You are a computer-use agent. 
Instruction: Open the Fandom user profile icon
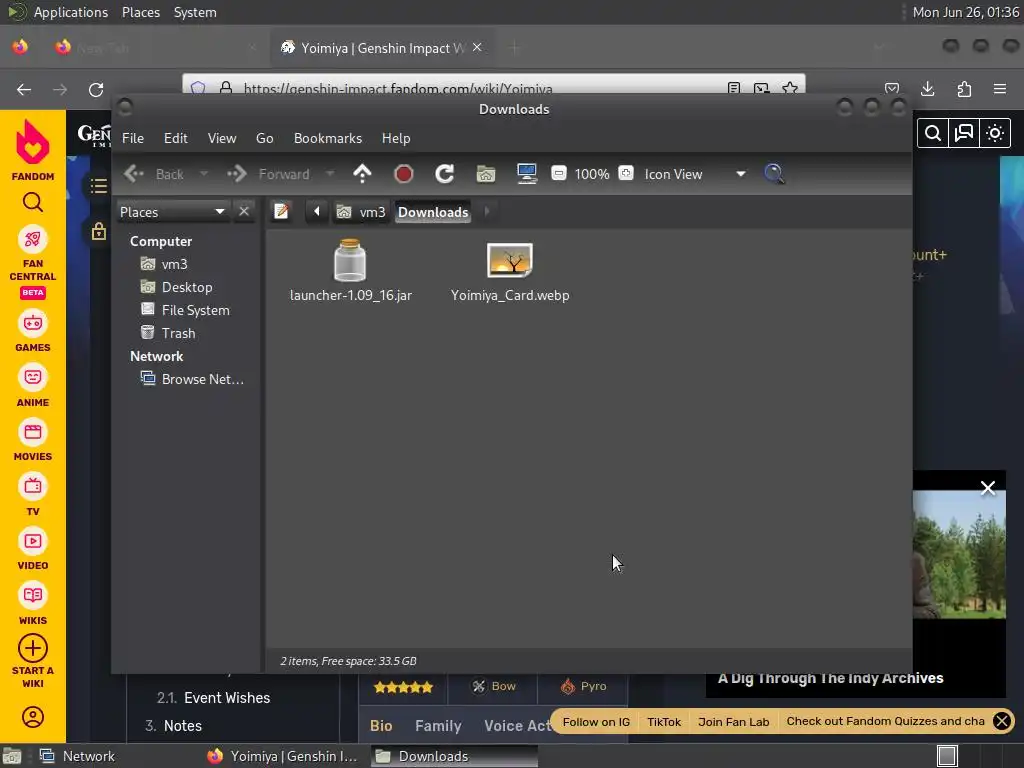(33, 716)
